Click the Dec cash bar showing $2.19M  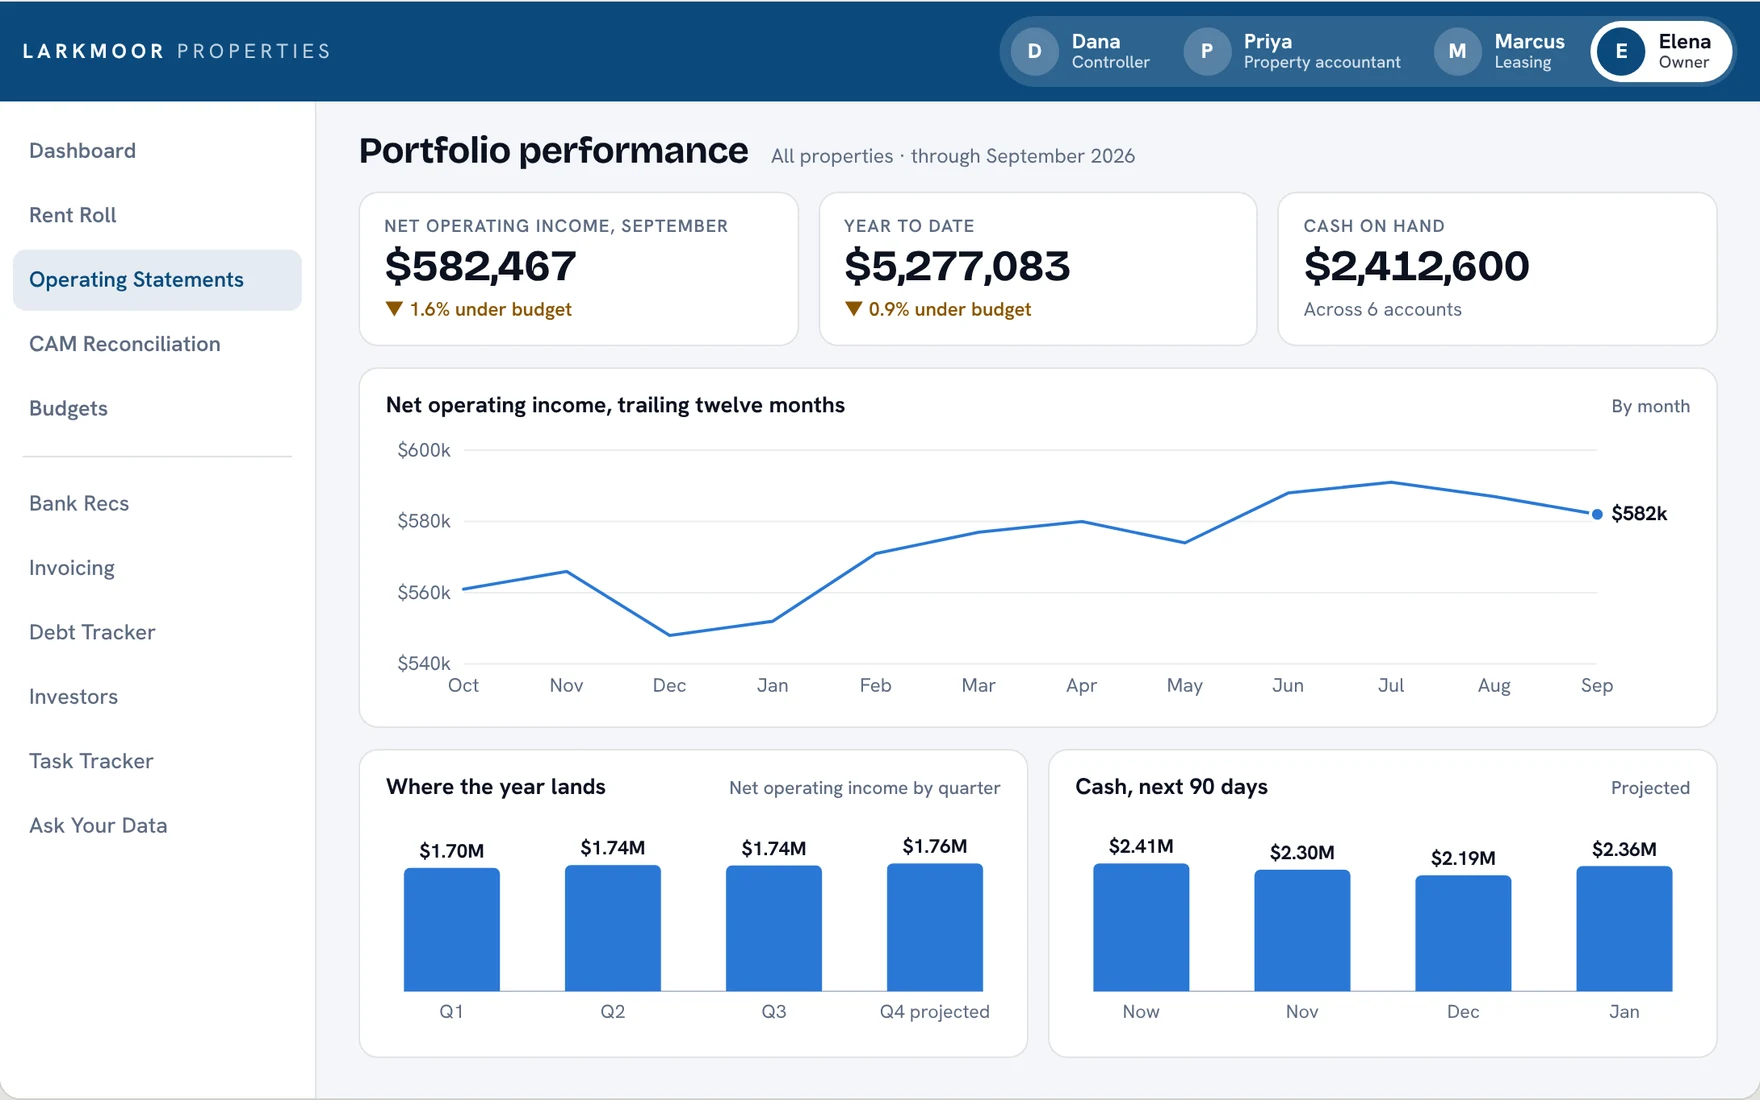click(1463, 933)
